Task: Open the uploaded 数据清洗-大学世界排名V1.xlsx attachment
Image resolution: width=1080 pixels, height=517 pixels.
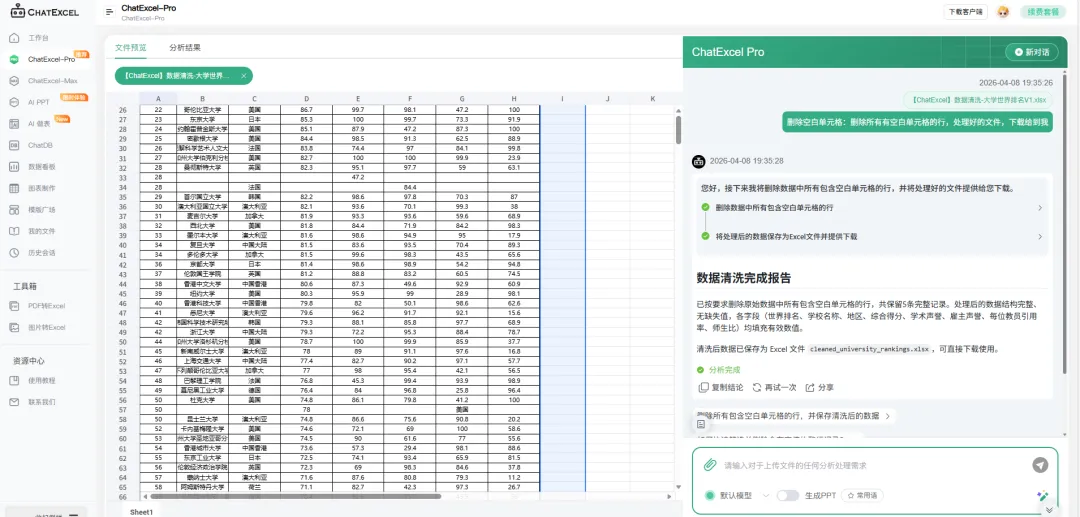Action: point(978,100)
